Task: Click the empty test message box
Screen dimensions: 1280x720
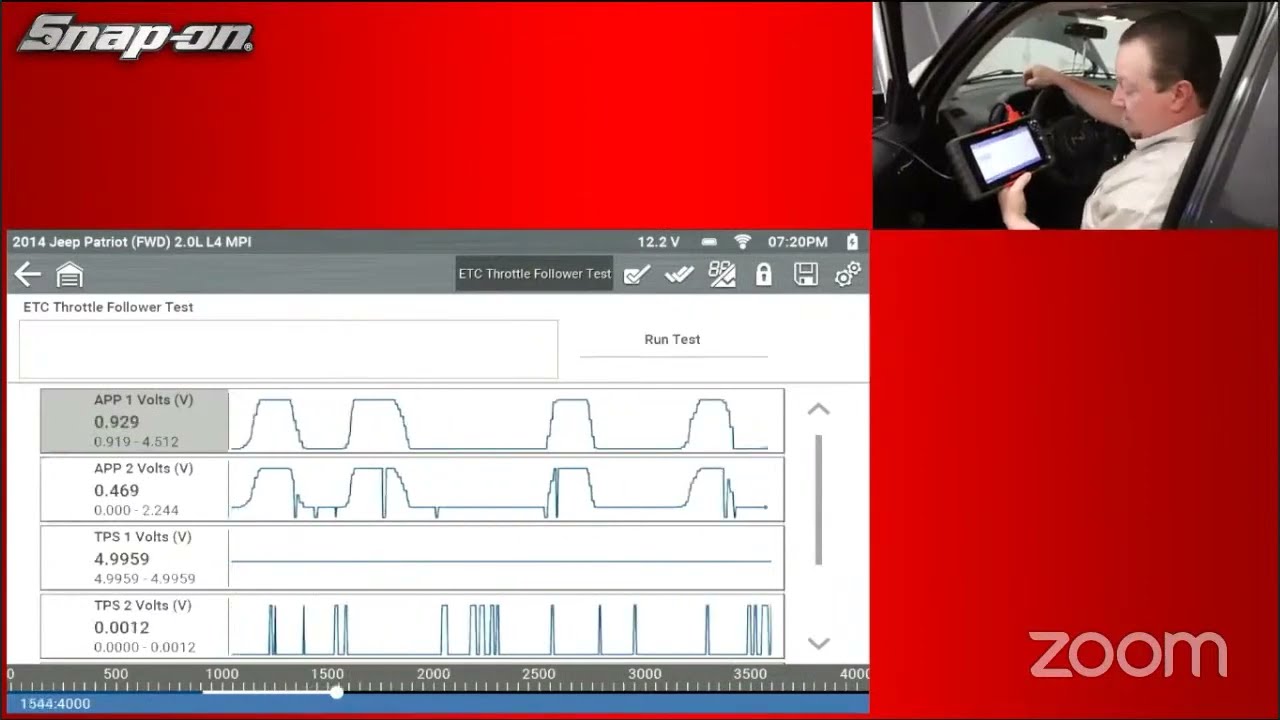Action: click(288, 349)
